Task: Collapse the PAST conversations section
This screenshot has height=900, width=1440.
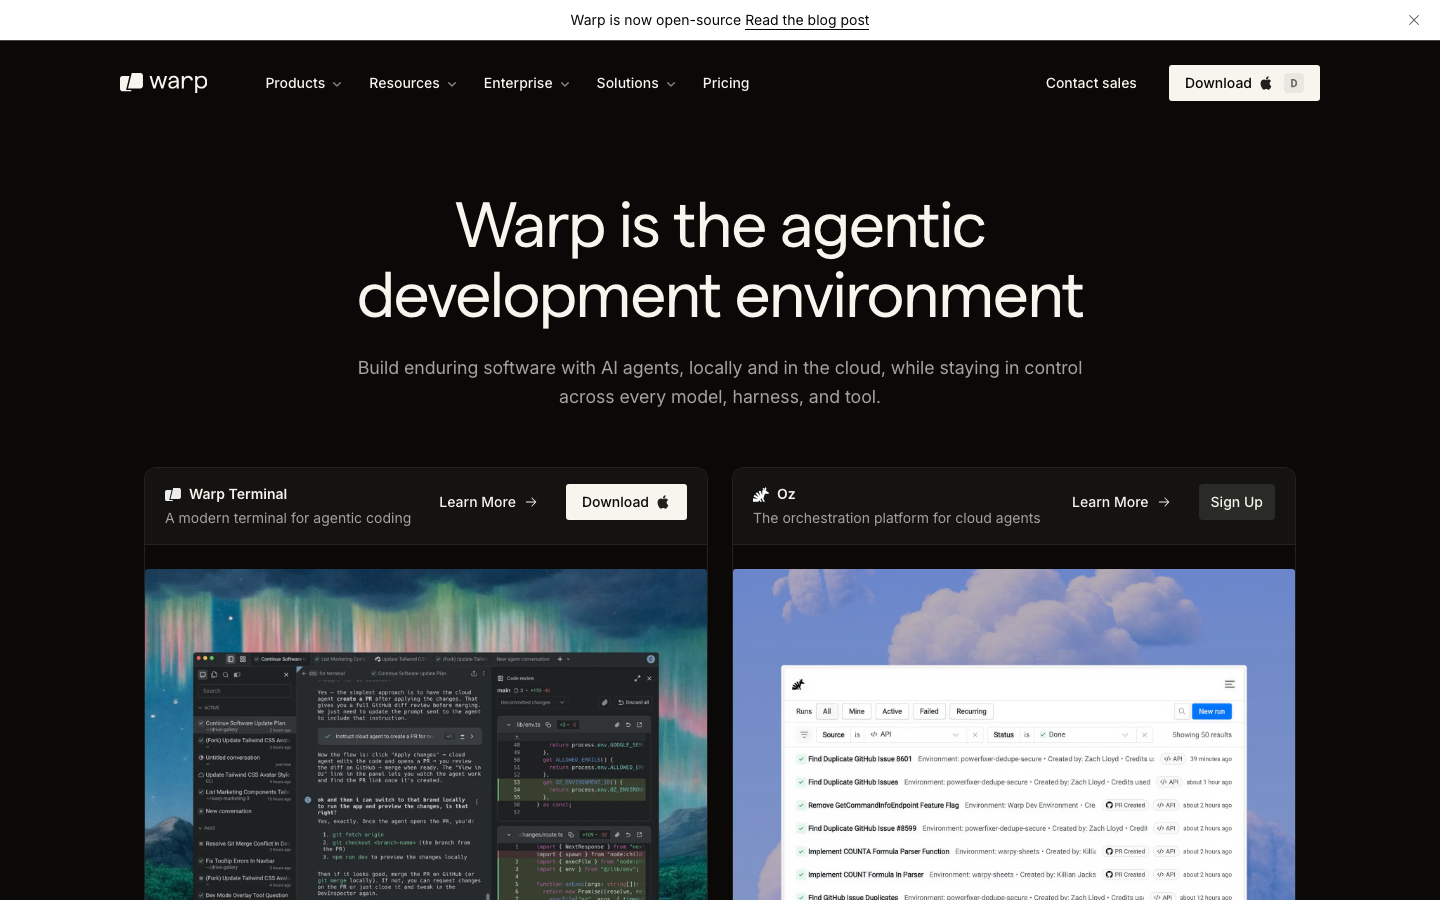Action: [x=208, y=828]
